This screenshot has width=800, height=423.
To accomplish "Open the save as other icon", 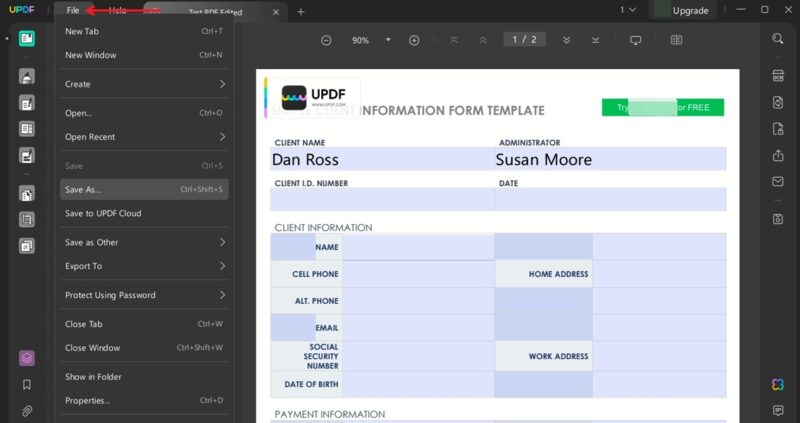I will 778,219.
